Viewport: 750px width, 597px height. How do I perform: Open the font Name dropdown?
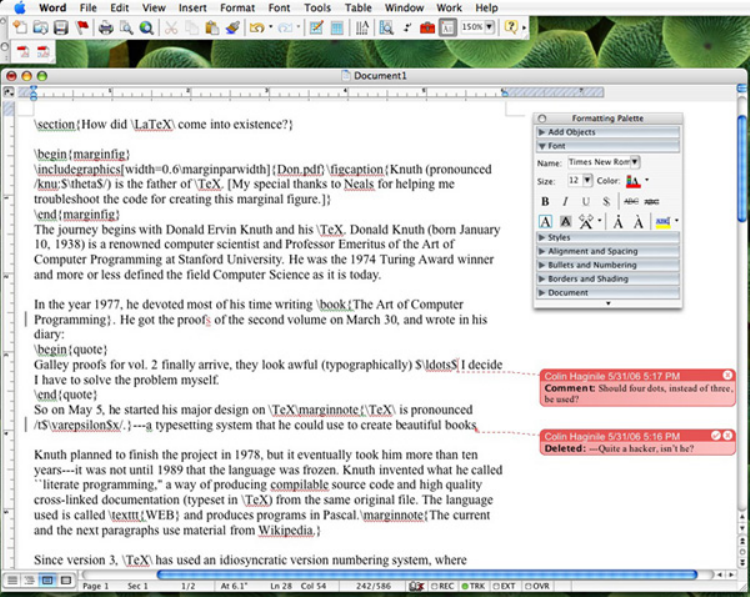[x=635, y=162]
